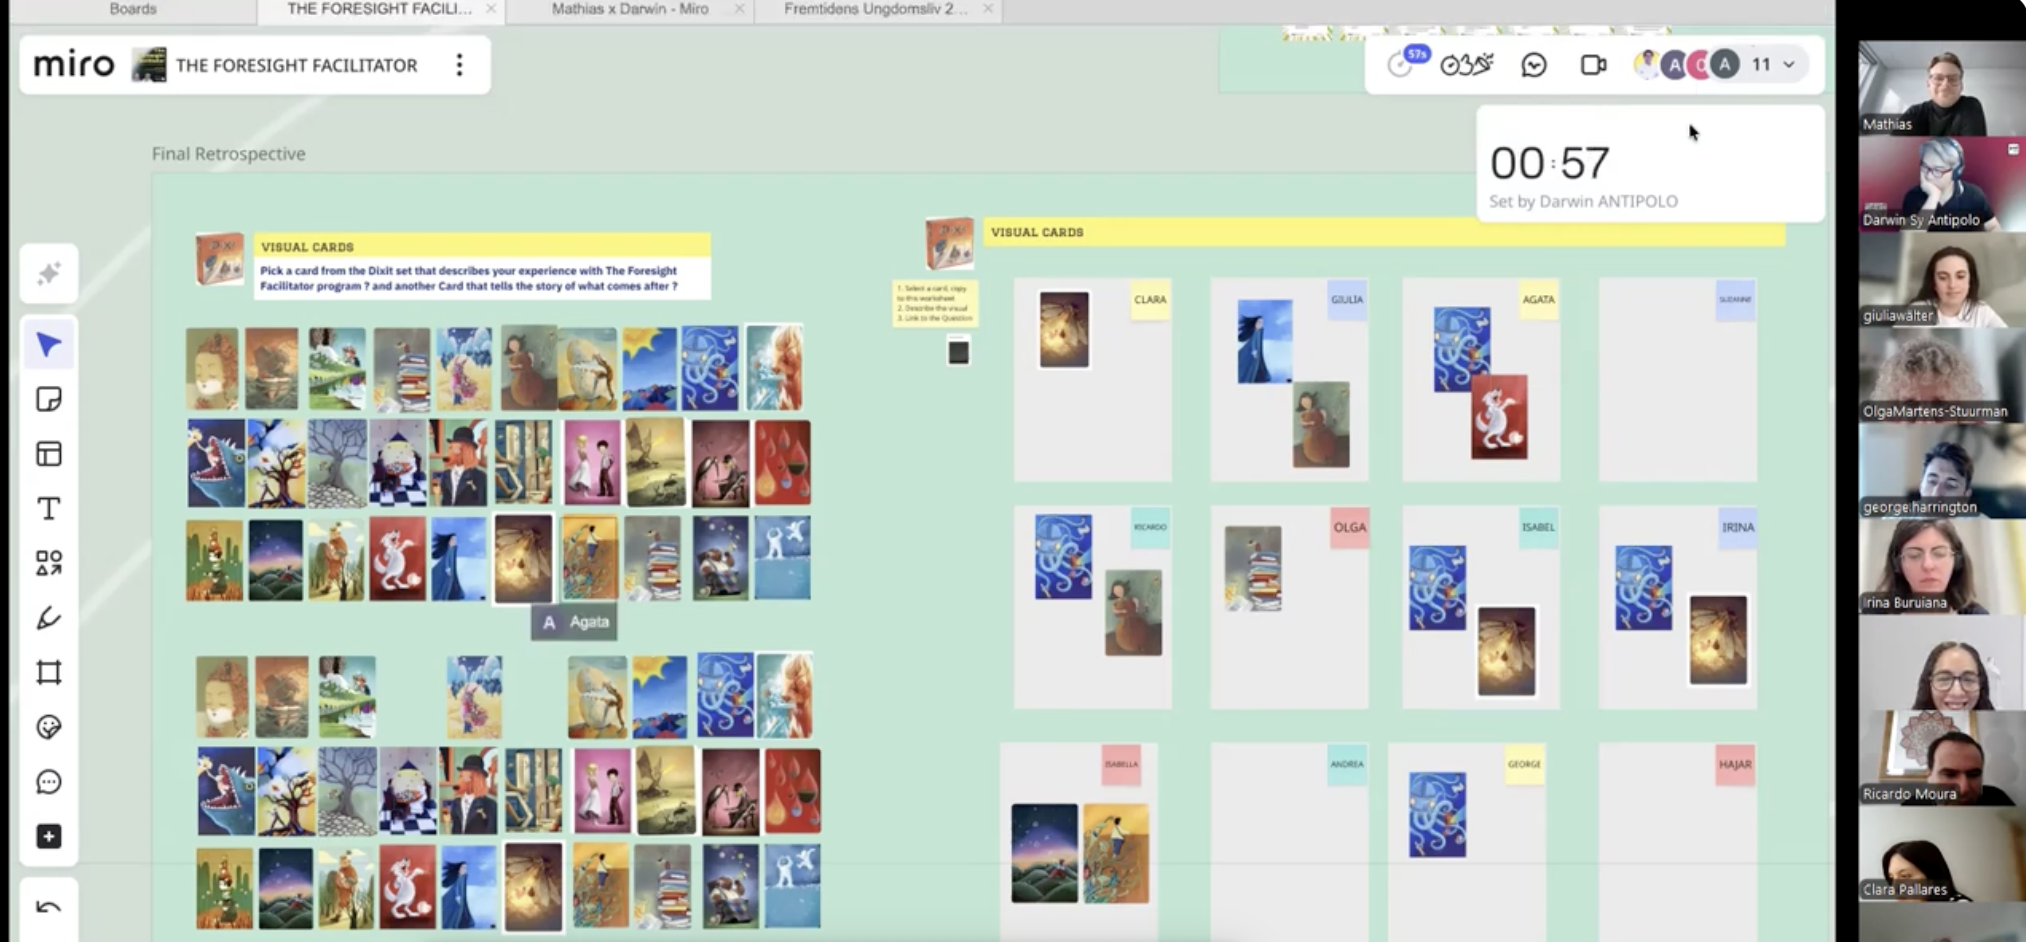The width and height of the screenshot is (2026, 942).
Task: Select the Text tool
Action: [49, 509]
